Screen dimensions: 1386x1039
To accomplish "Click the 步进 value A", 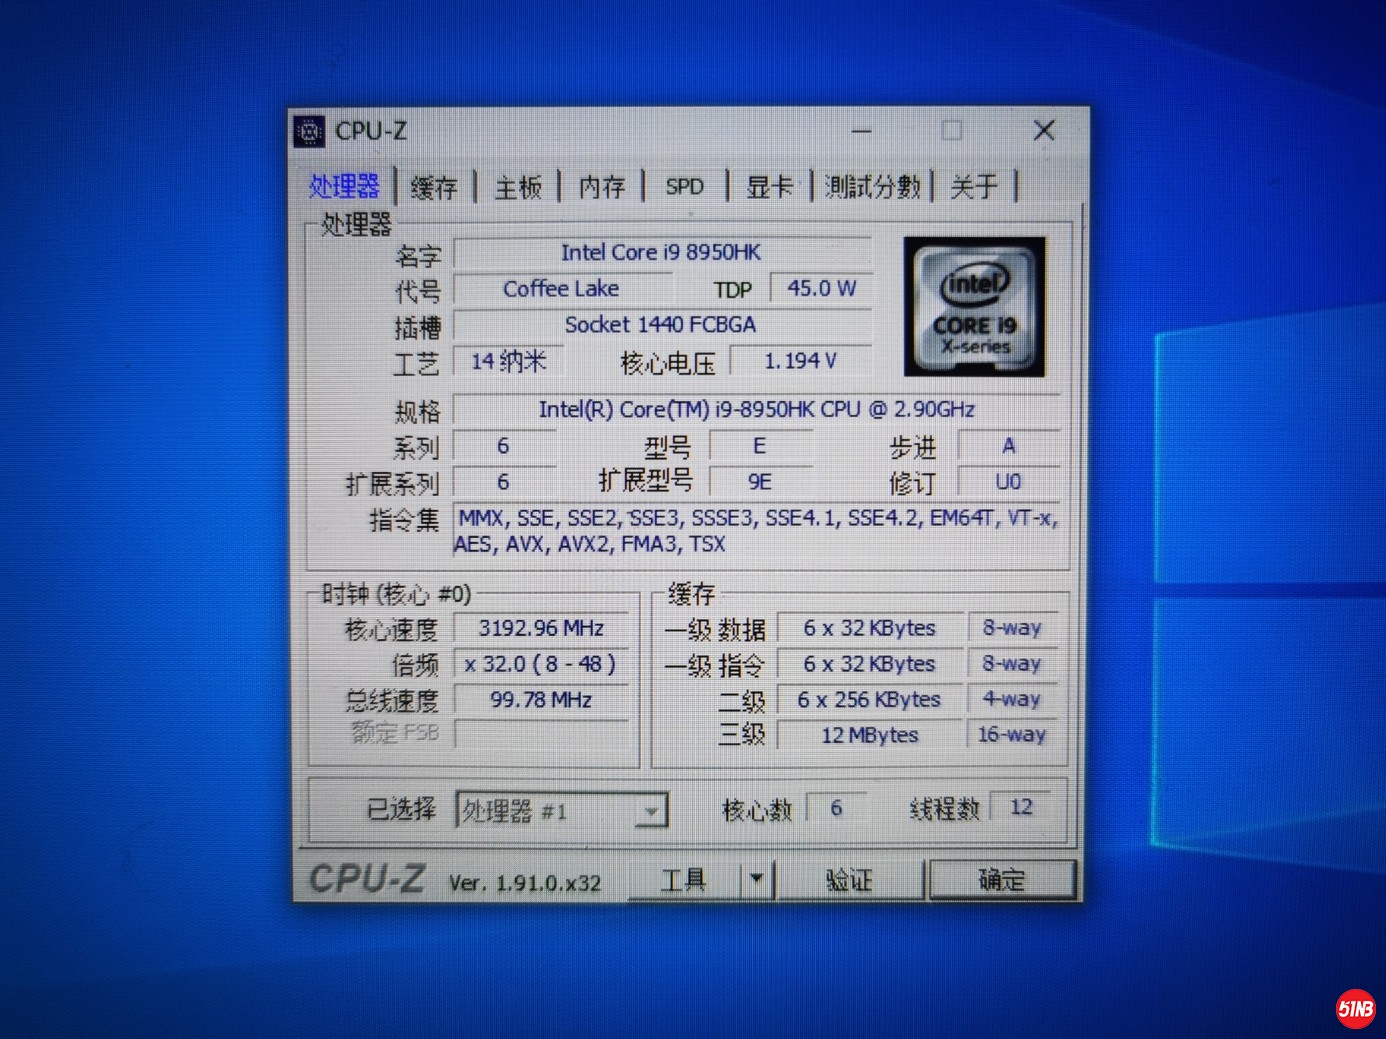I will [1008, 446].
